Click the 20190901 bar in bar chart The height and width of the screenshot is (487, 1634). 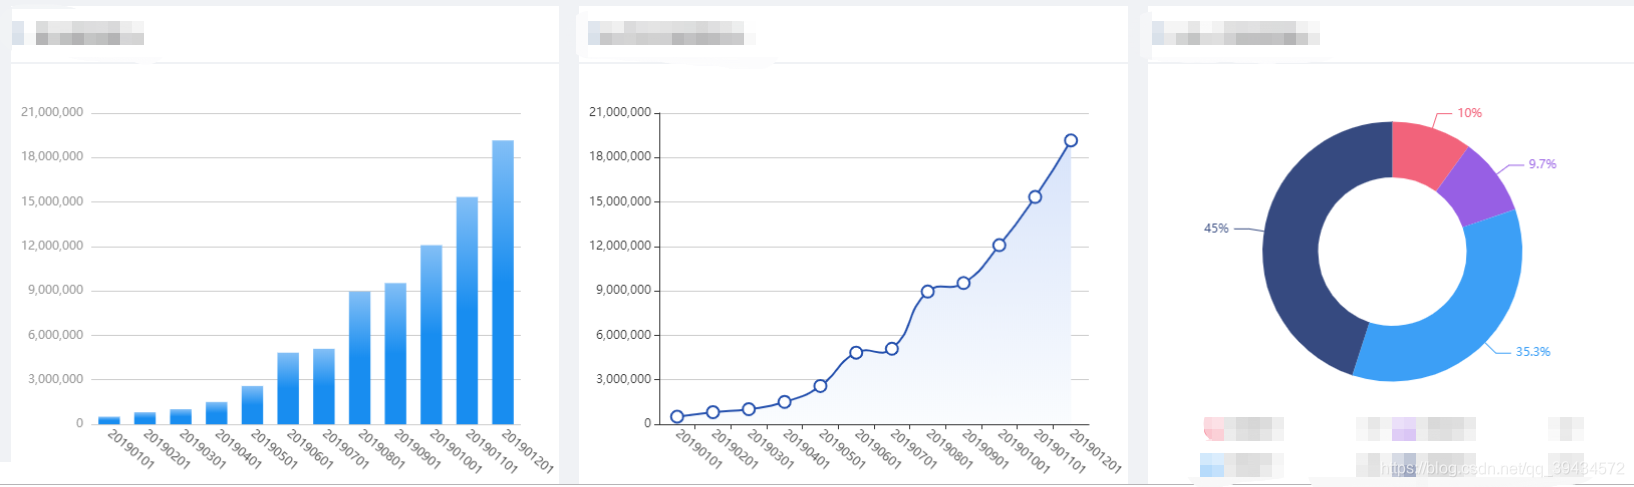[395, 354]
